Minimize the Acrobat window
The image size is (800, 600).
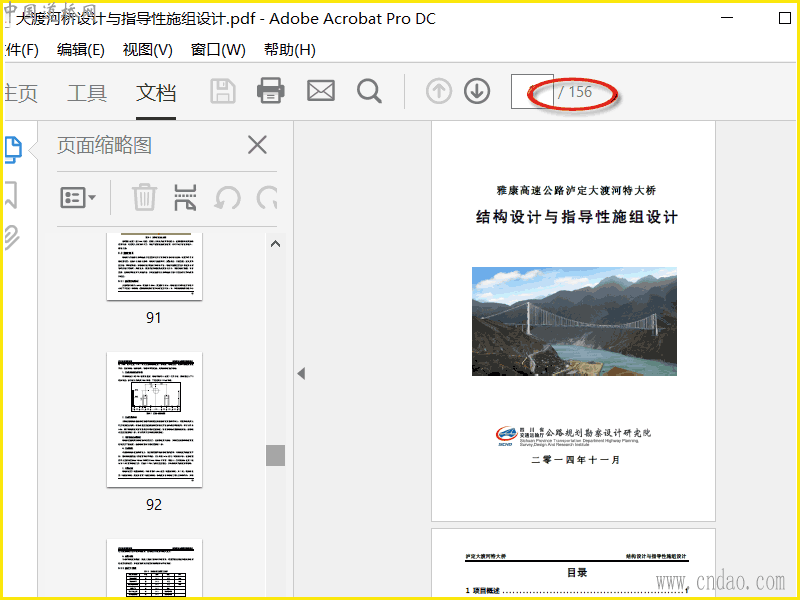(727, 18)
